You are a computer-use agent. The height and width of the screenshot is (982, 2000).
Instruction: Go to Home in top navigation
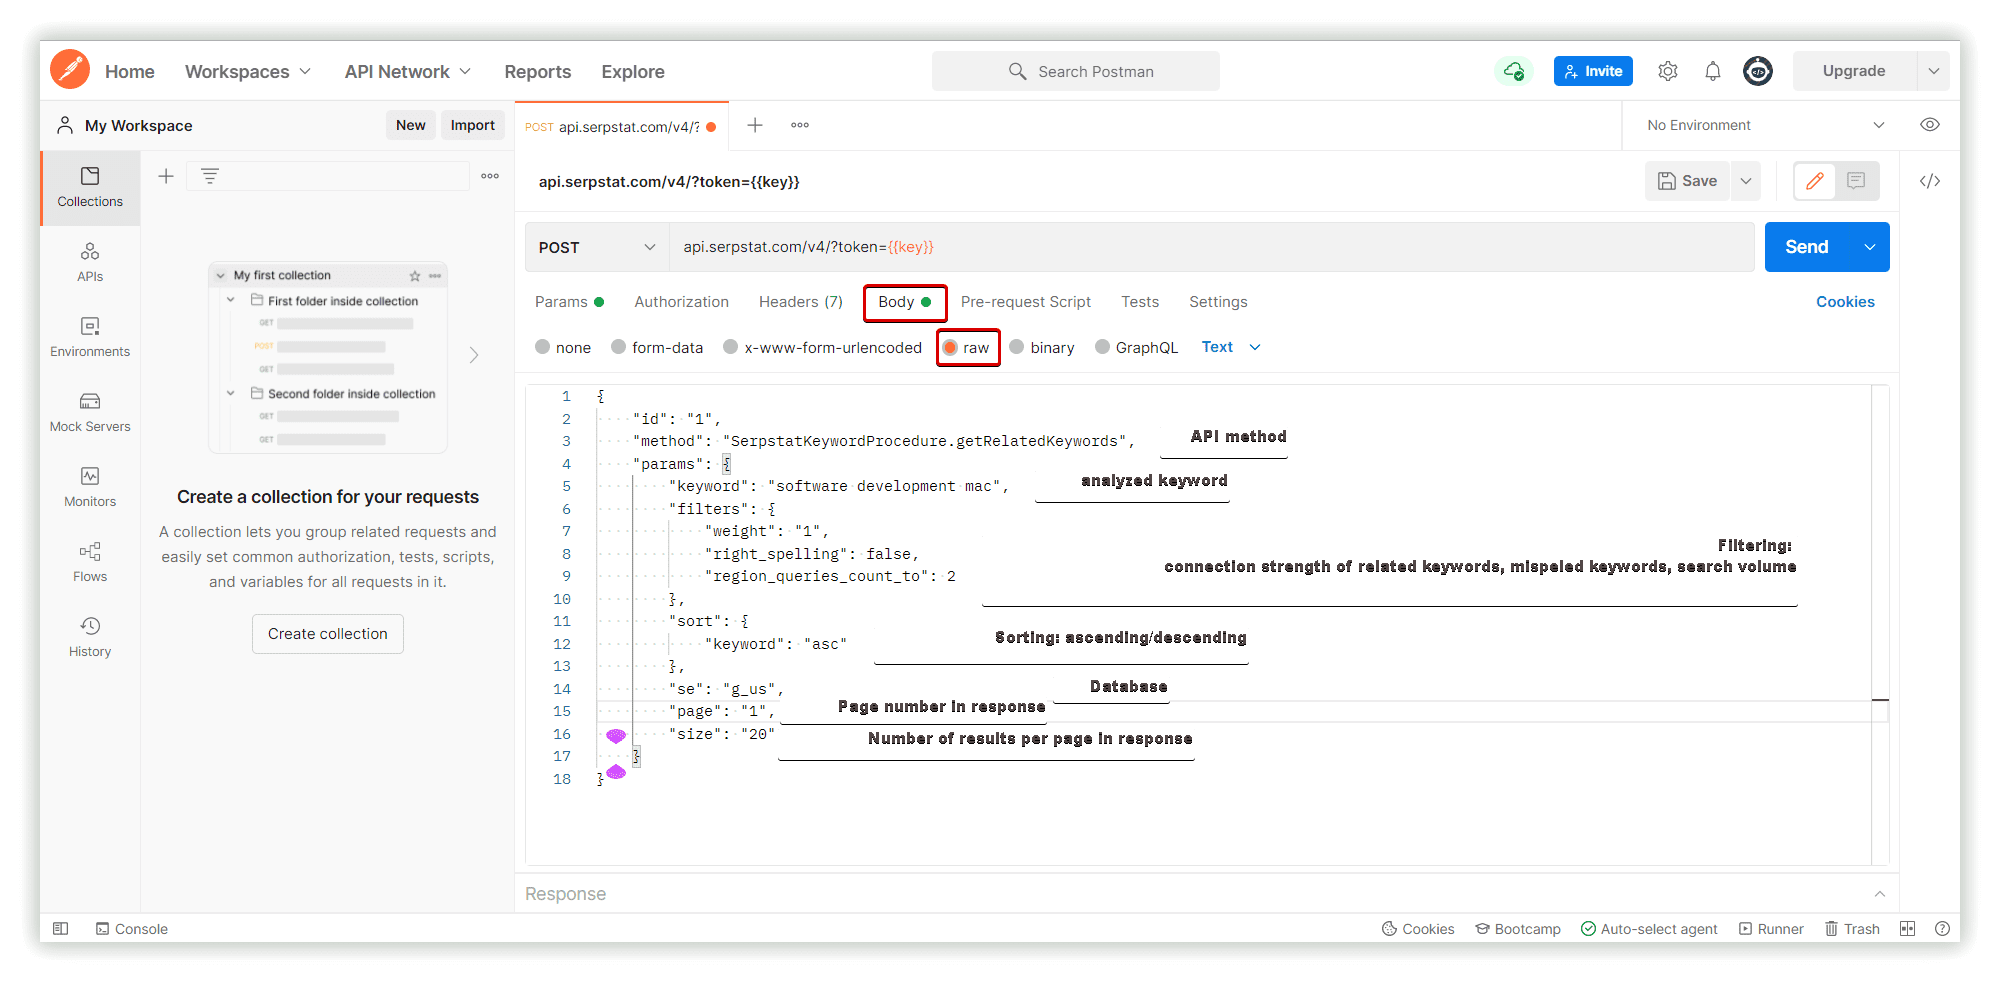coord(130,72)
